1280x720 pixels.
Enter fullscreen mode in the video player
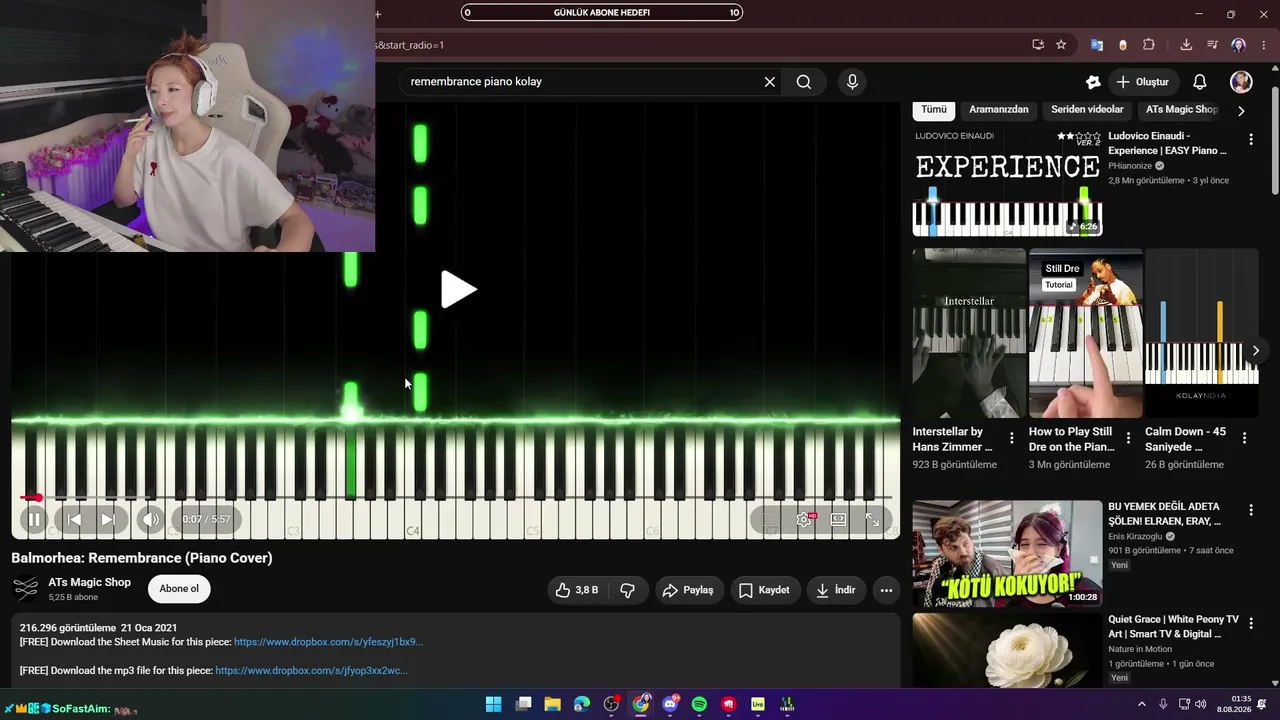point(872,519)
